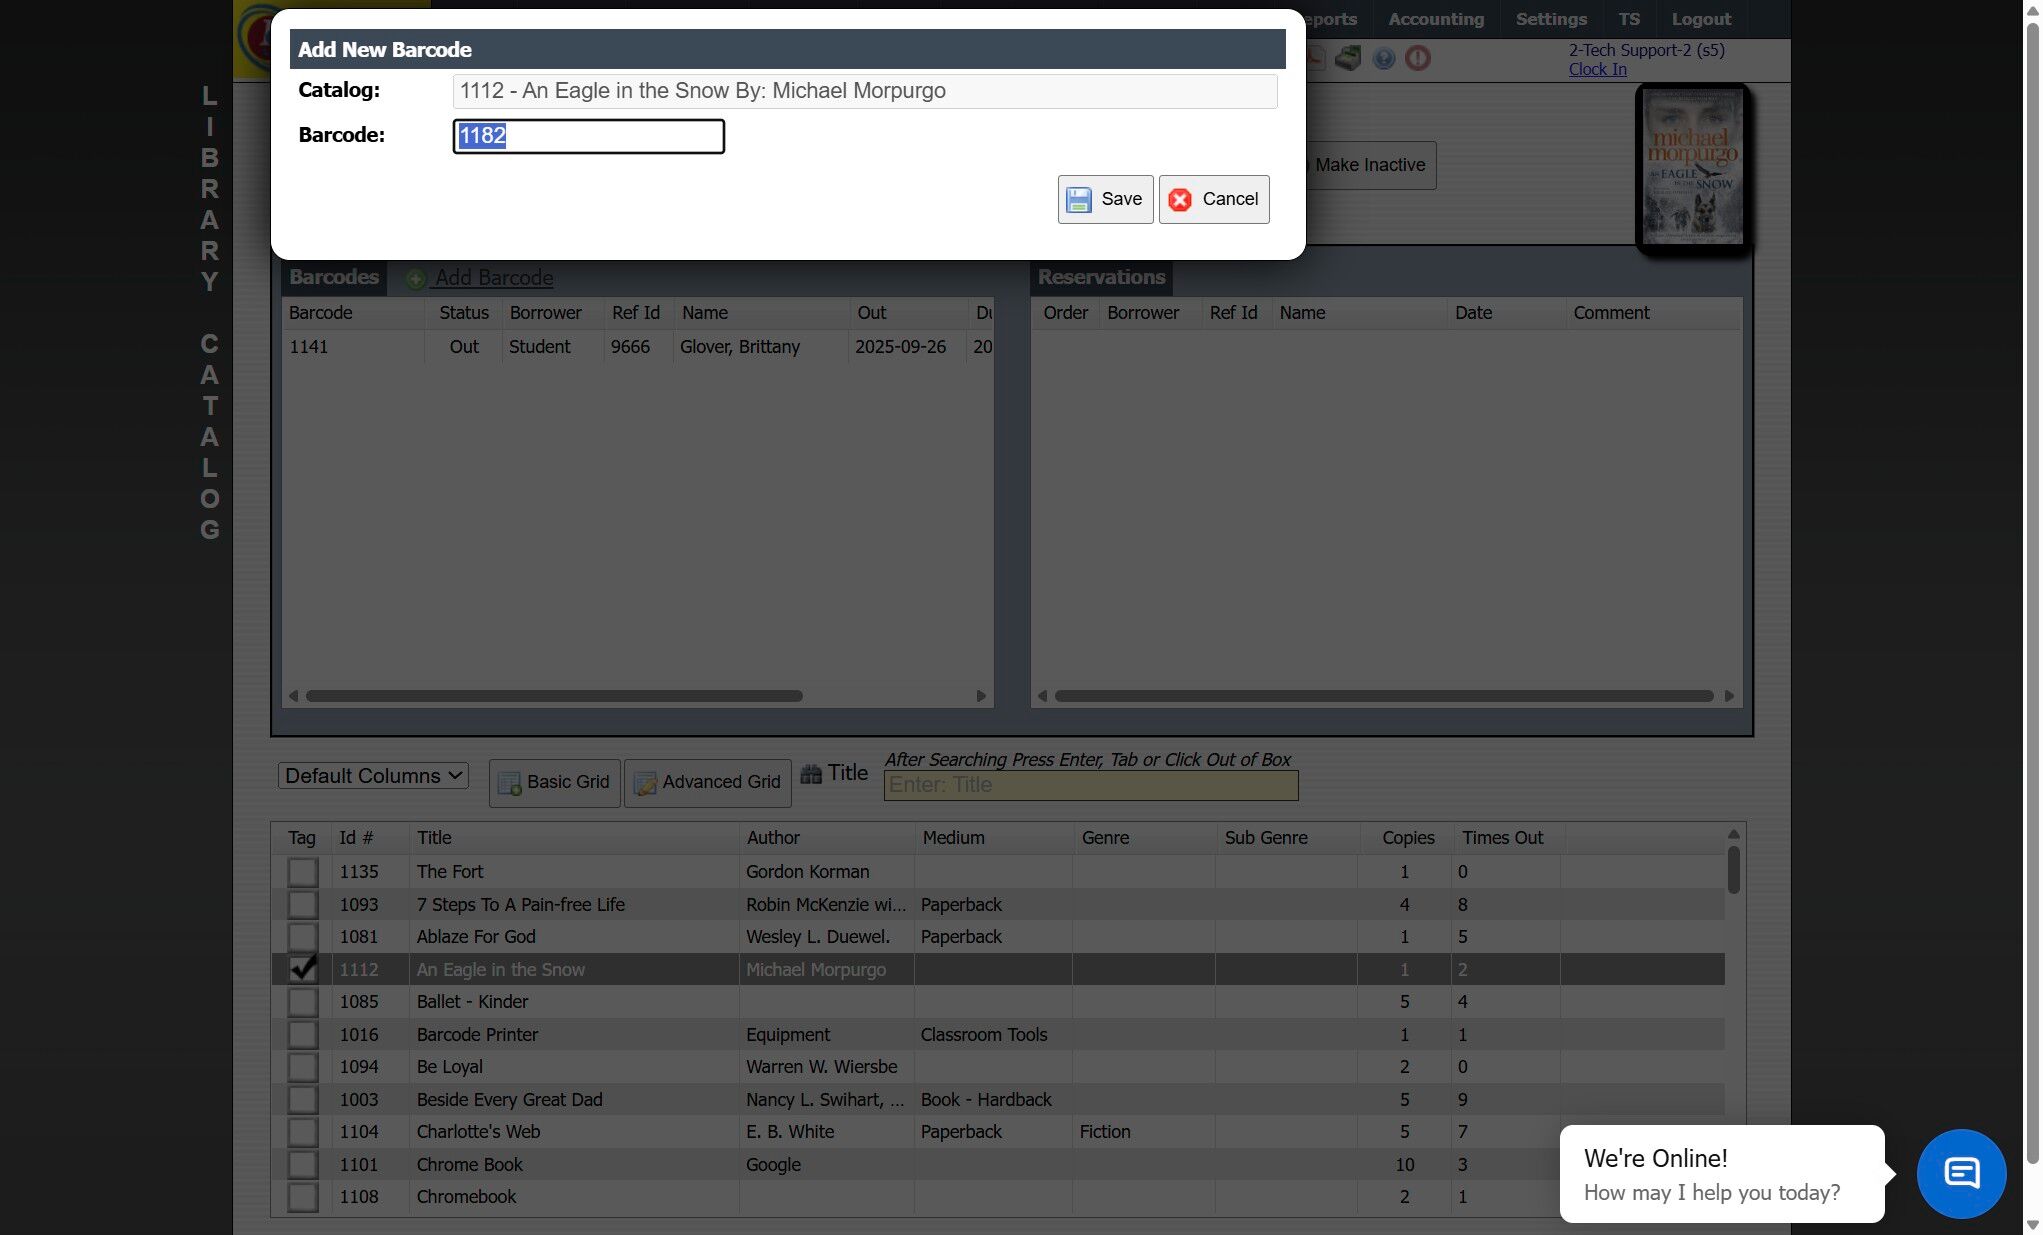The height and width of the screenshot is (1235, 2043).
Task: Click the binoculars icon next to Title
Action: tap(811, 774)
